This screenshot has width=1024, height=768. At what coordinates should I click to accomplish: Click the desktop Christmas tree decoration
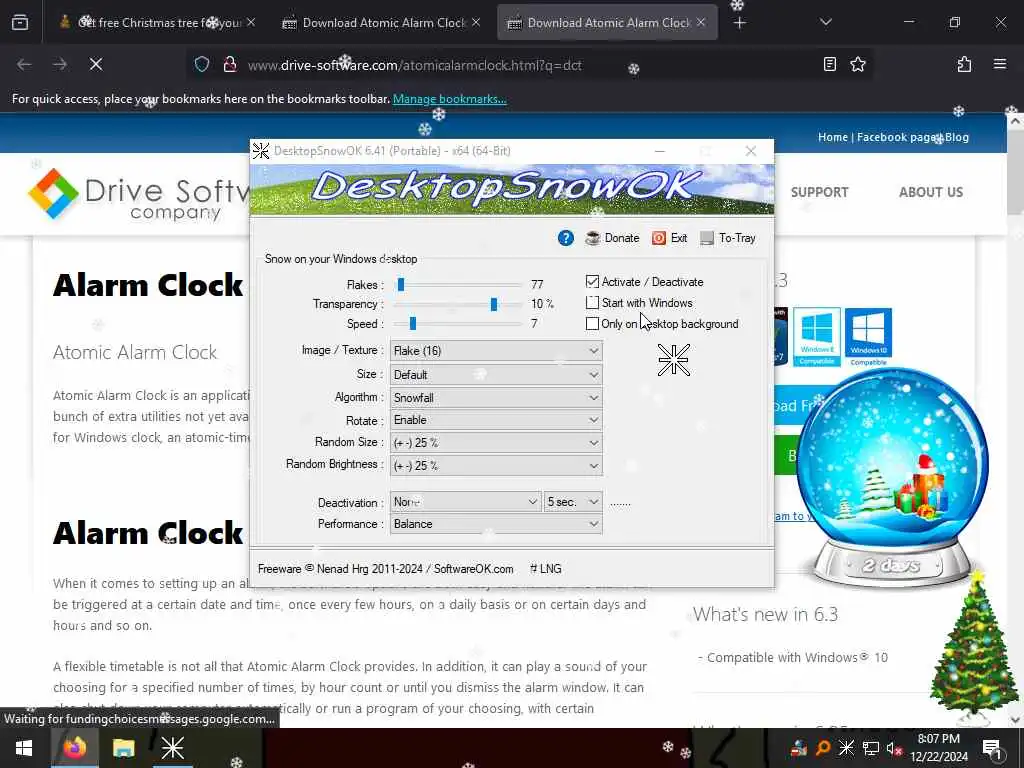click(x=973, y=648)
